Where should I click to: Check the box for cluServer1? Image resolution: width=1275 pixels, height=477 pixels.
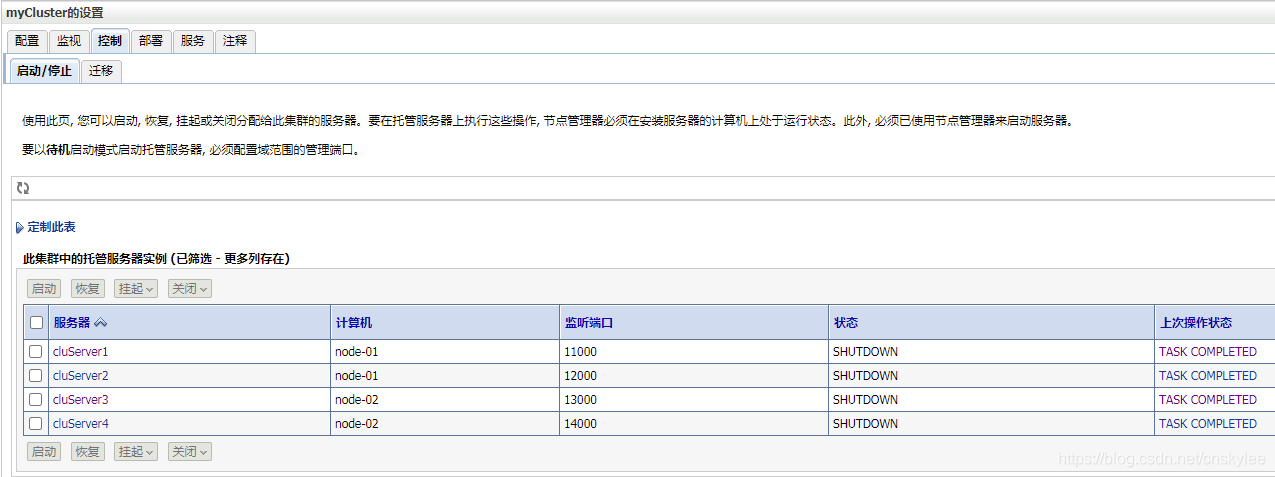tap(36, 352)
